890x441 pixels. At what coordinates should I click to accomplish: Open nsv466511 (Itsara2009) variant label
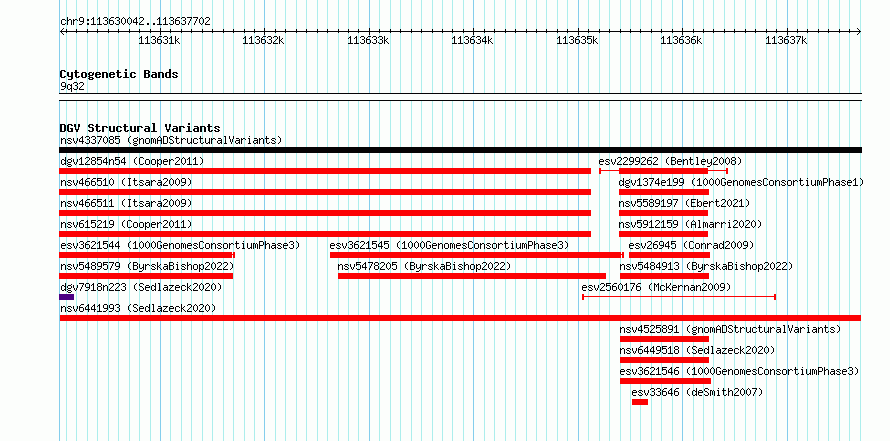[126, 203]
